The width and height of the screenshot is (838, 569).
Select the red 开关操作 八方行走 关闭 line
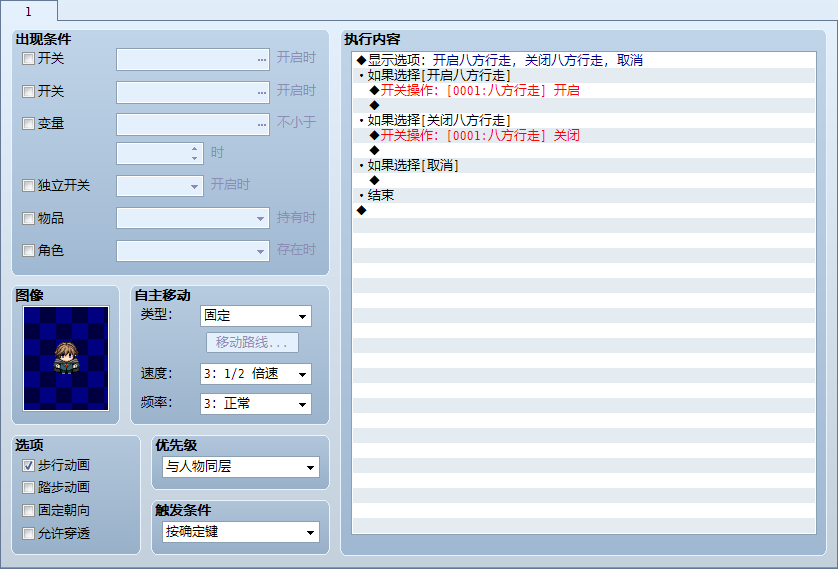pos(584,135)
